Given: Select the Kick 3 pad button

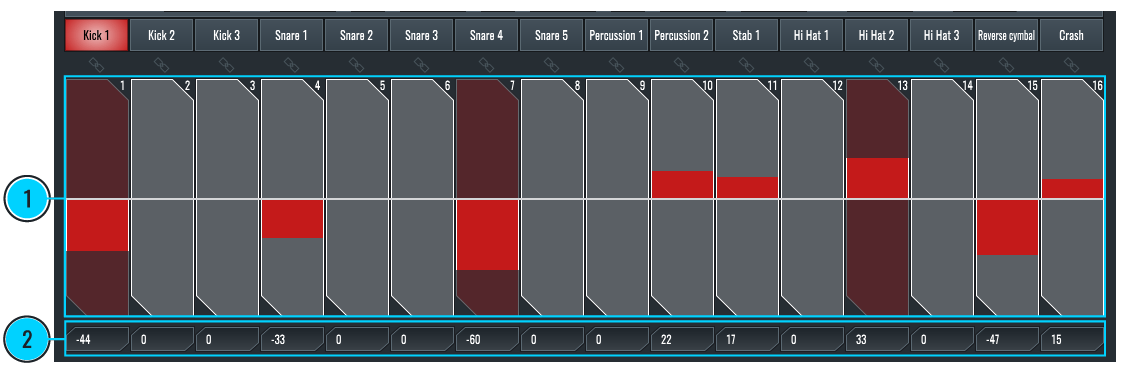Looking at the screenshot, I should pyautogui.click(x=227, y=35).
